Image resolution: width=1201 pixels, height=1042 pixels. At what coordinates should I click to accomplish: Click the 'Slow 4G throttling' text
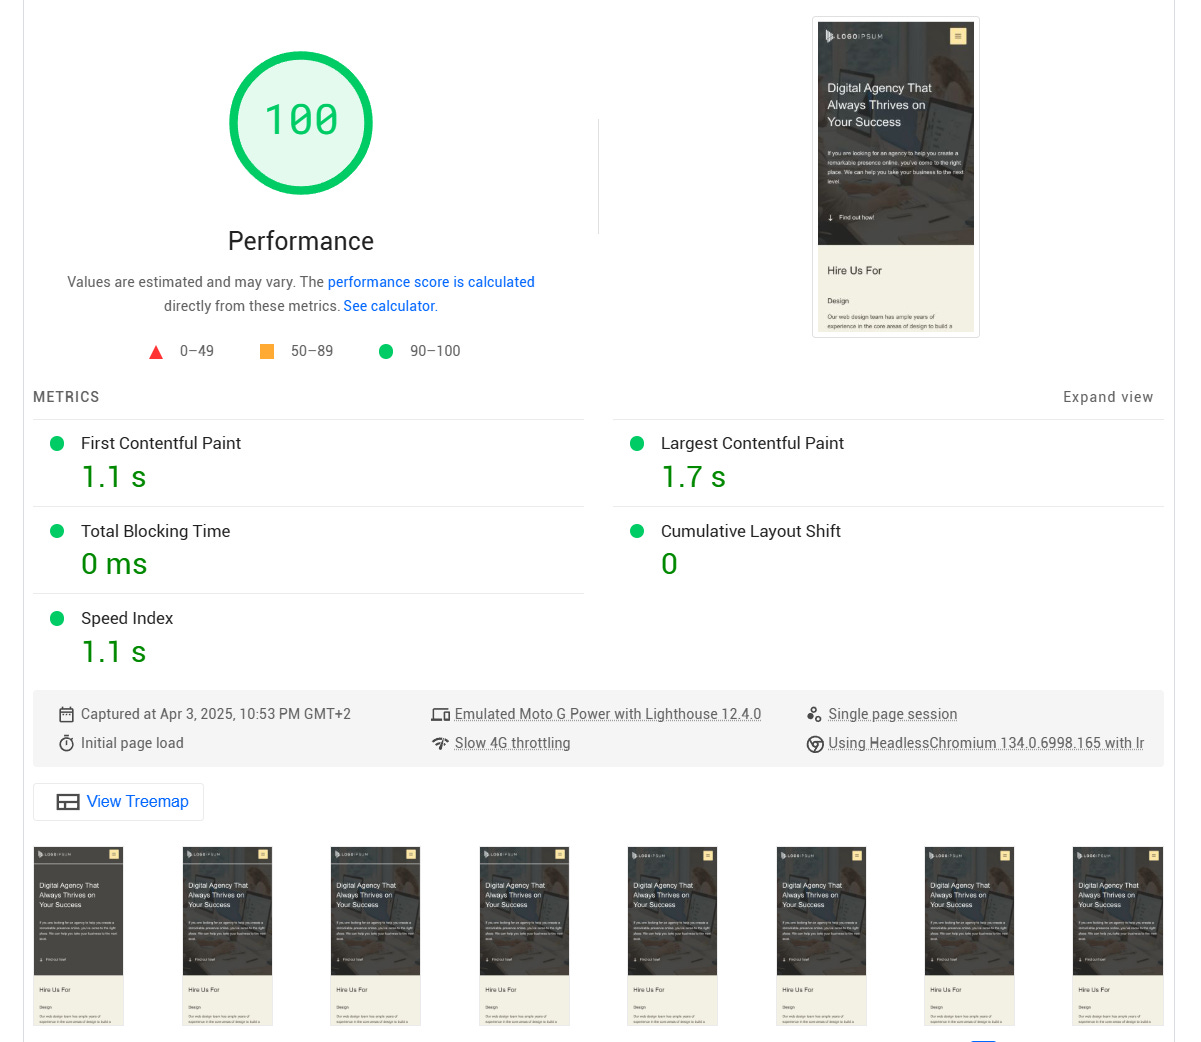click(513, 743)
